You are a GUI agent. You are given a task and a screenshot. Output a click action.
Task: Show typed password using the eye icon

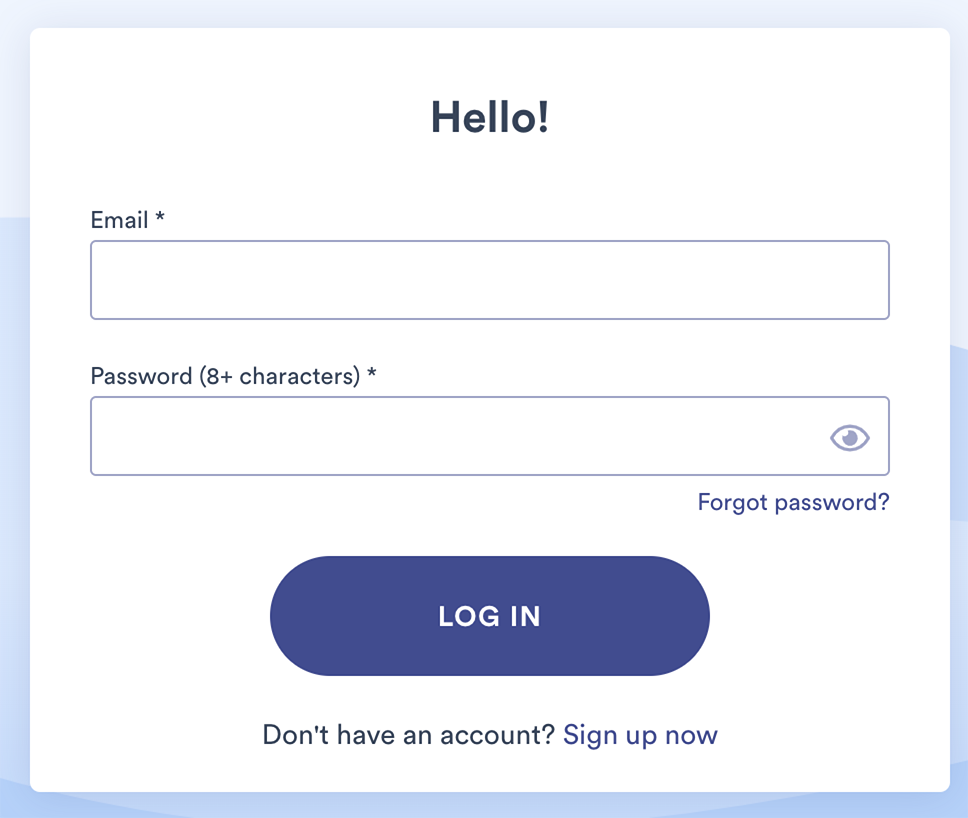(849, 438)
